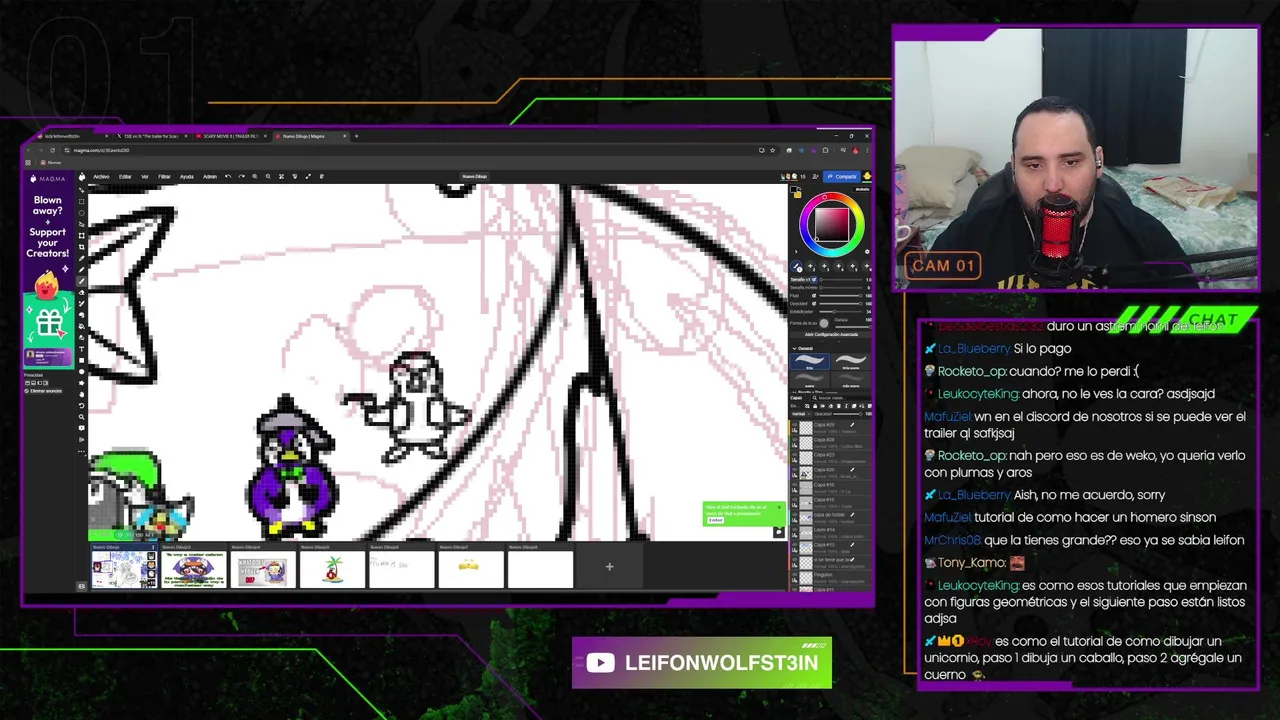Select the rectangle selection tool

point(81,201)
